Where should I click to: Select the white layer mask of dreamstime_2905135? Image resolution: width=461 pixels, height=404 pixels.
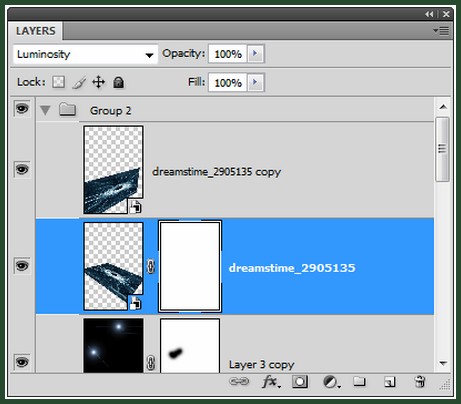point(190,266)
